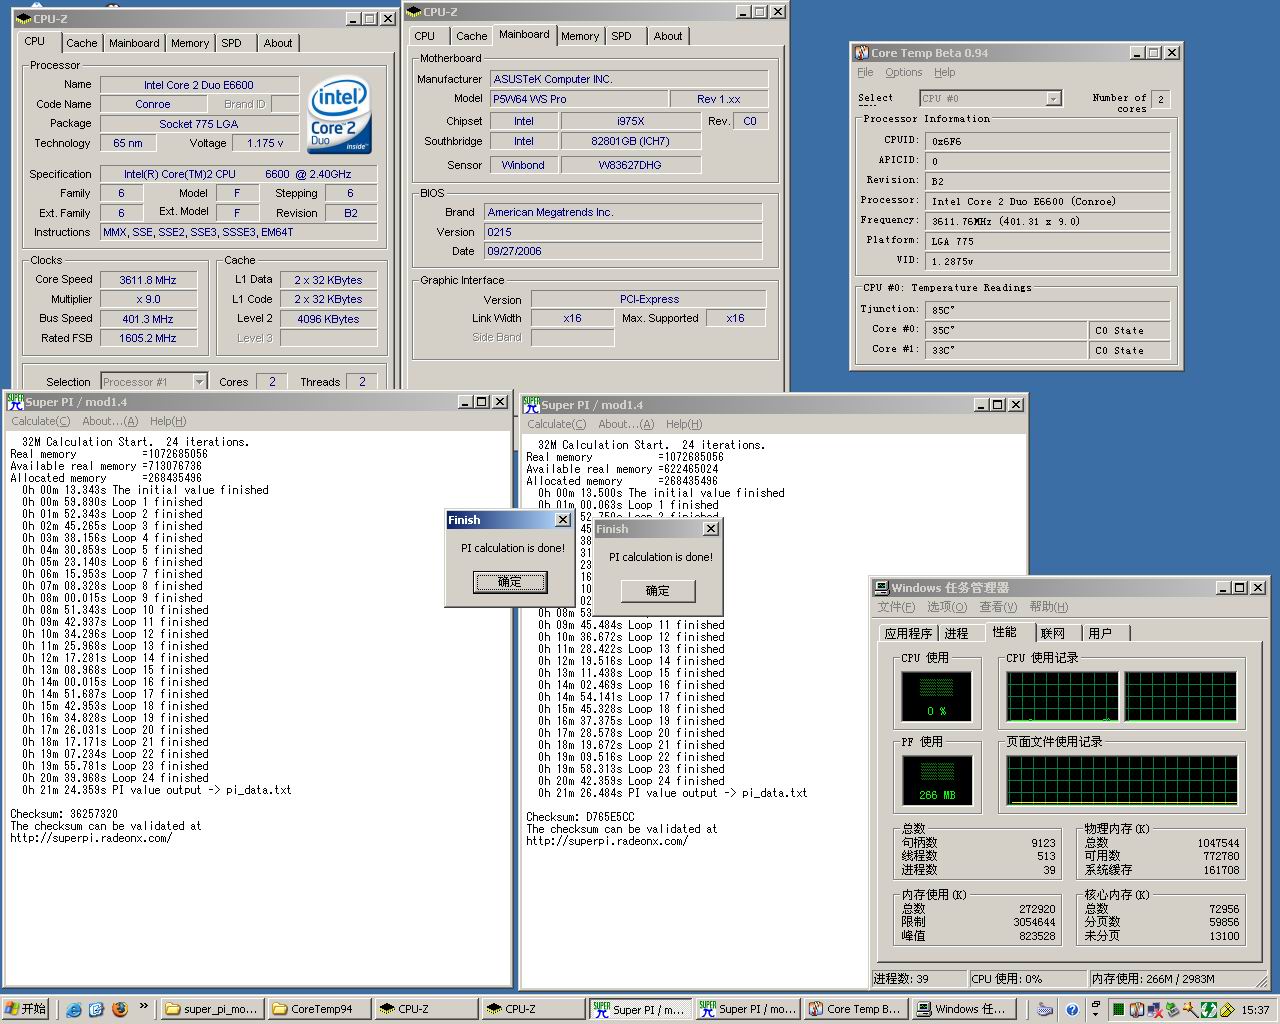Image resolution: width=1280 pixels, height=1024 pixels.
Task: Click the PSW64 WS Pro model field
Action: coord(580,99)
